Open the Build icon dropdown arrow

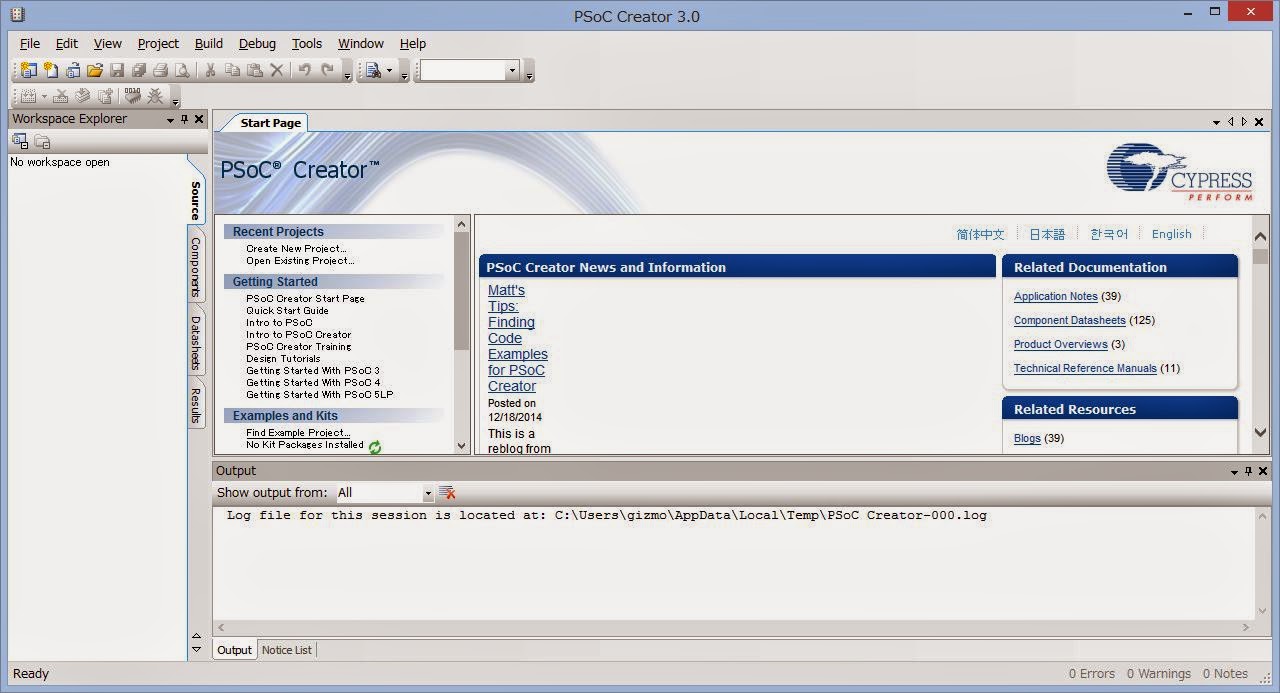click(44, 96)
